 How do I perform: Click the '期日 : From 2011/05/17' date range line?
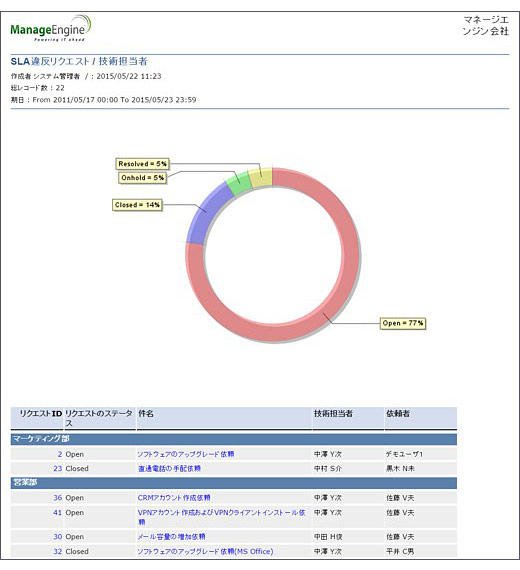104,100
